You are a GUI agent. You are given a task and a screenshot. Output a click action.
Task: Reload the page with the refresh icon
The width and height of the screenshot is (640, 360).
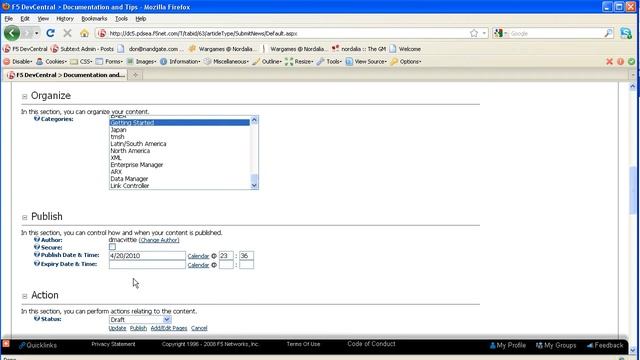pos(51,33)
